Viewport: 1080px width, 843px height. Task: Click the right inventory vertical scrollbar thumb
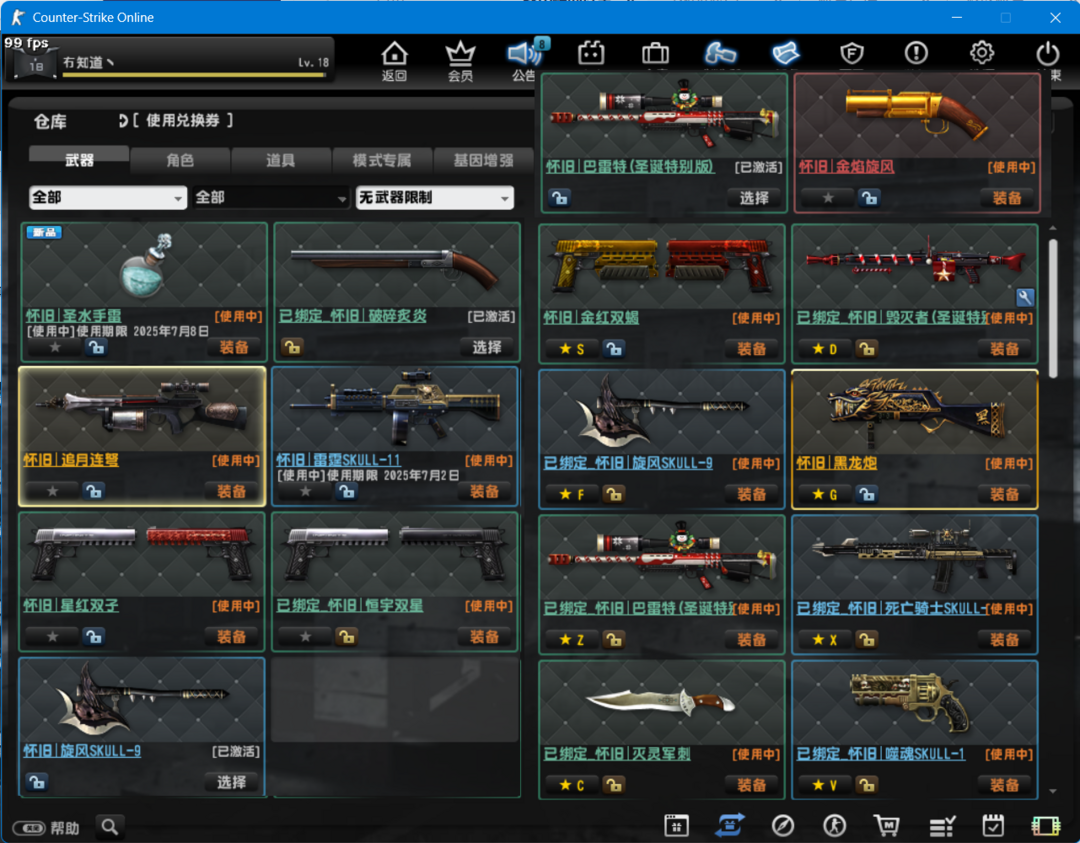point(1052,308)
